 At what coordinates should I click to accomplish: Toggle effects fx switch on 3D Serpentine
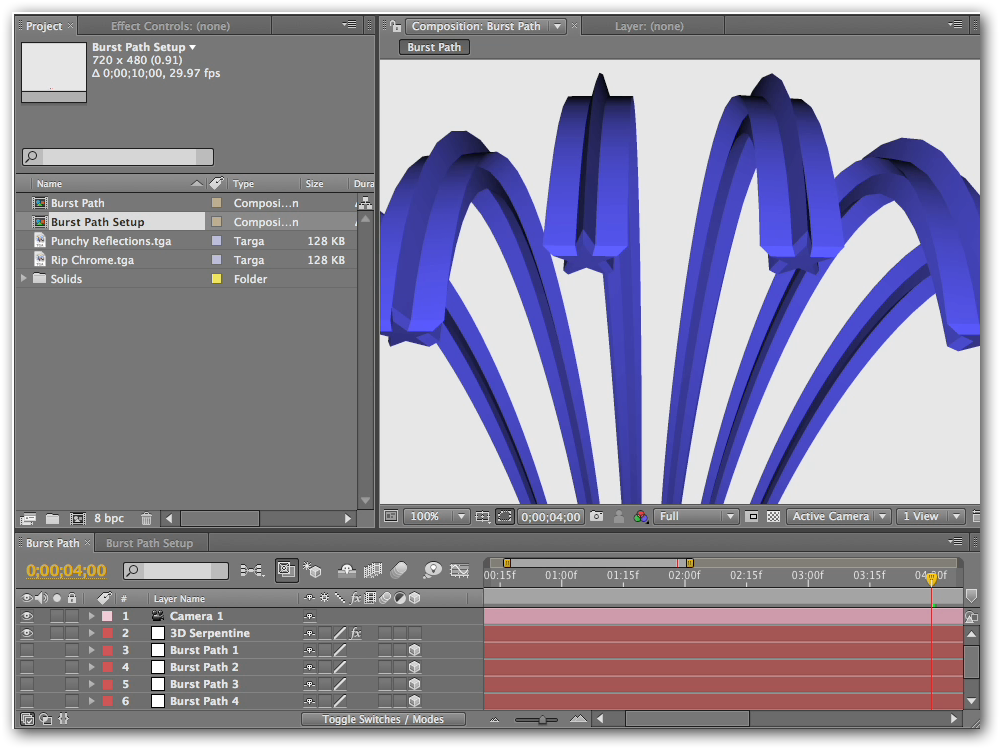[x=356, y=633]
